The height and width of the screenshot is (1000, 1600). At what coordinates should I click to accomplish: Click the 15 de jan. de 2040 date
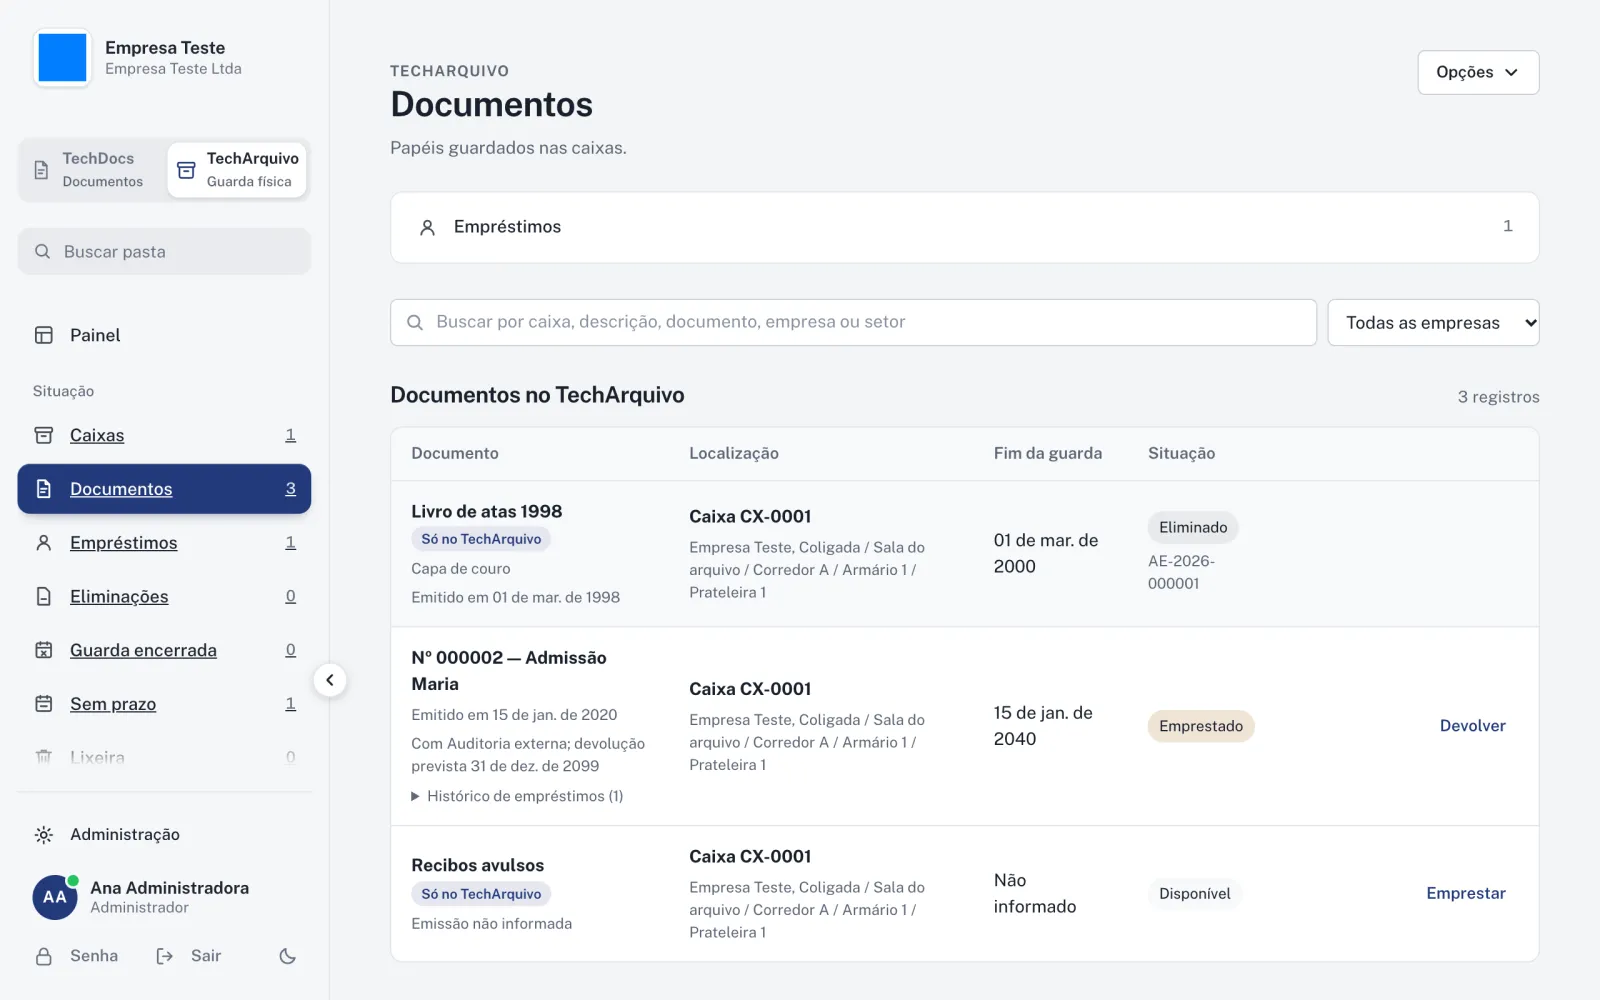(x=1043, y=726)
